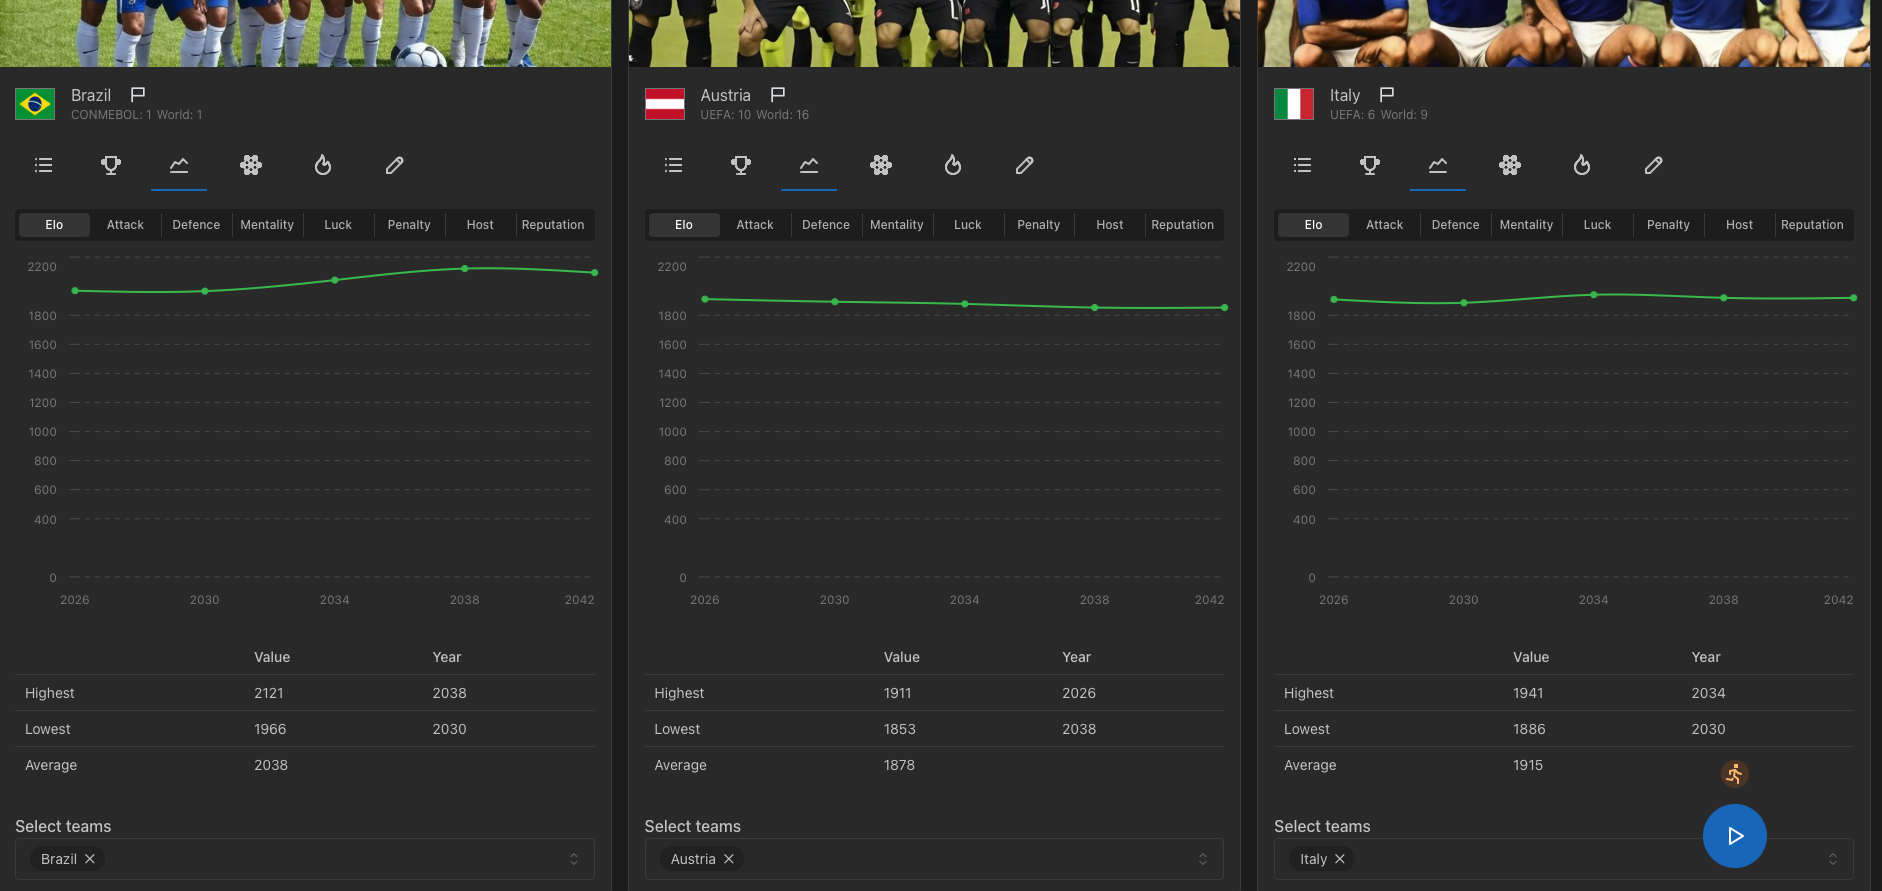The image size is (1882, 891).
Task: Click the pencil edit icon in Brazil panel
Action: [x=395, y=165]
